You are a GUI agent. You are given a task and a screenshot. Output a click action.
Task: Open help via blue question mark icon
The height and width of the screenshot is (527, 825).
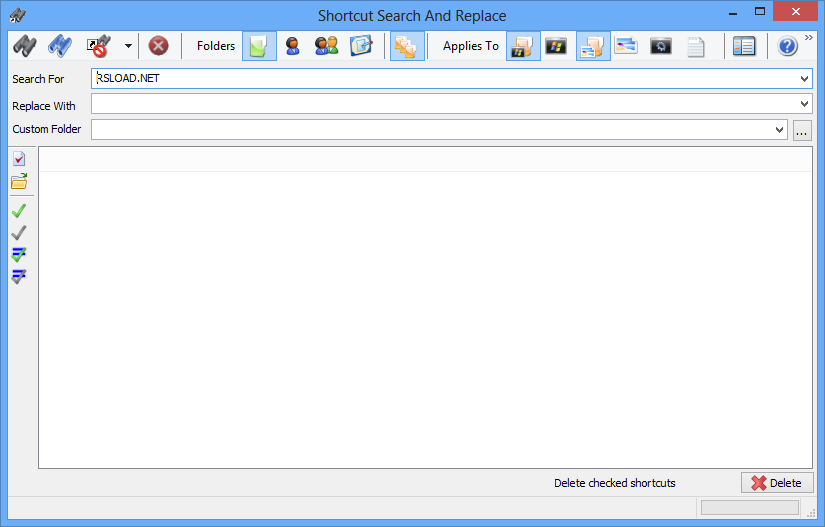coord(787,46)
